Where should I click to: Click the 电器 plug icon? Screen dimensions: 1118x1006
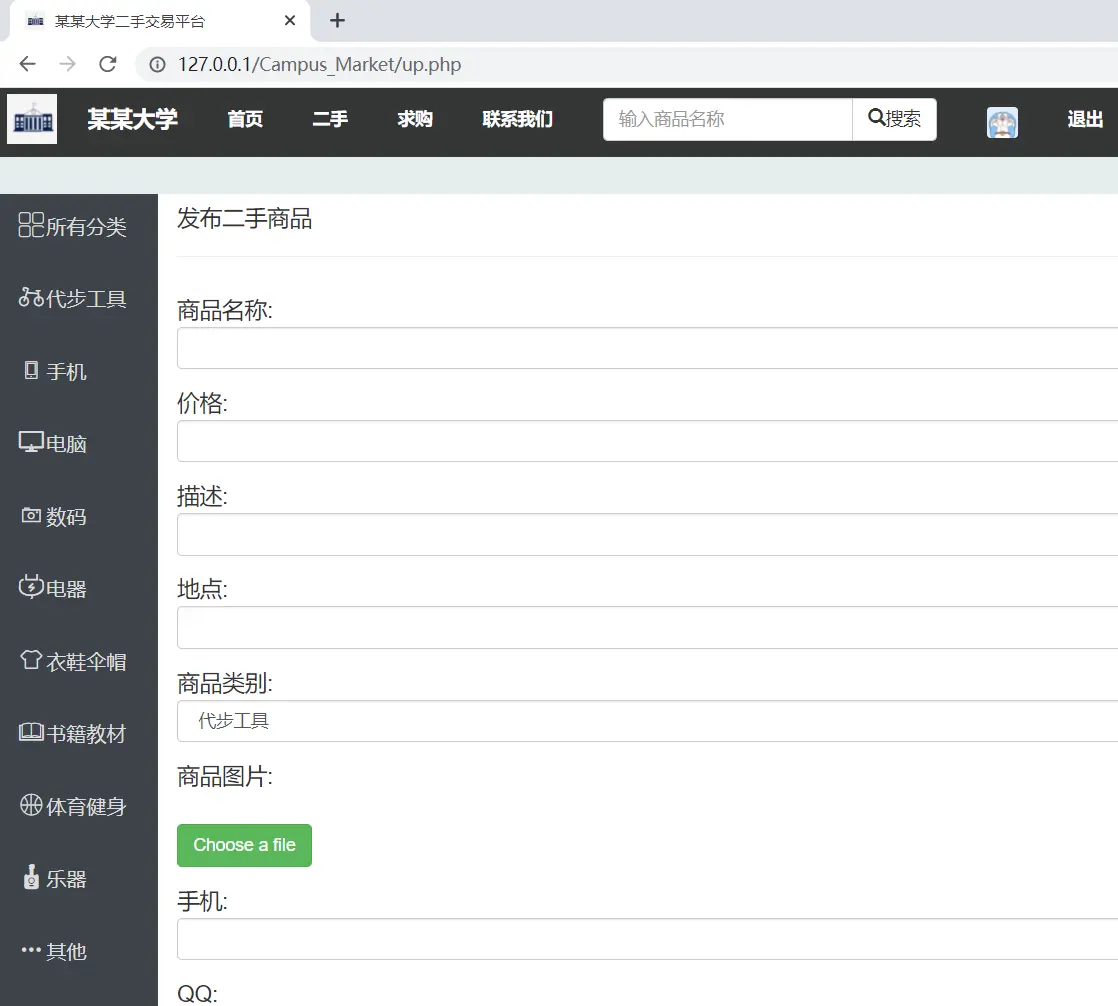pos(31,587)
